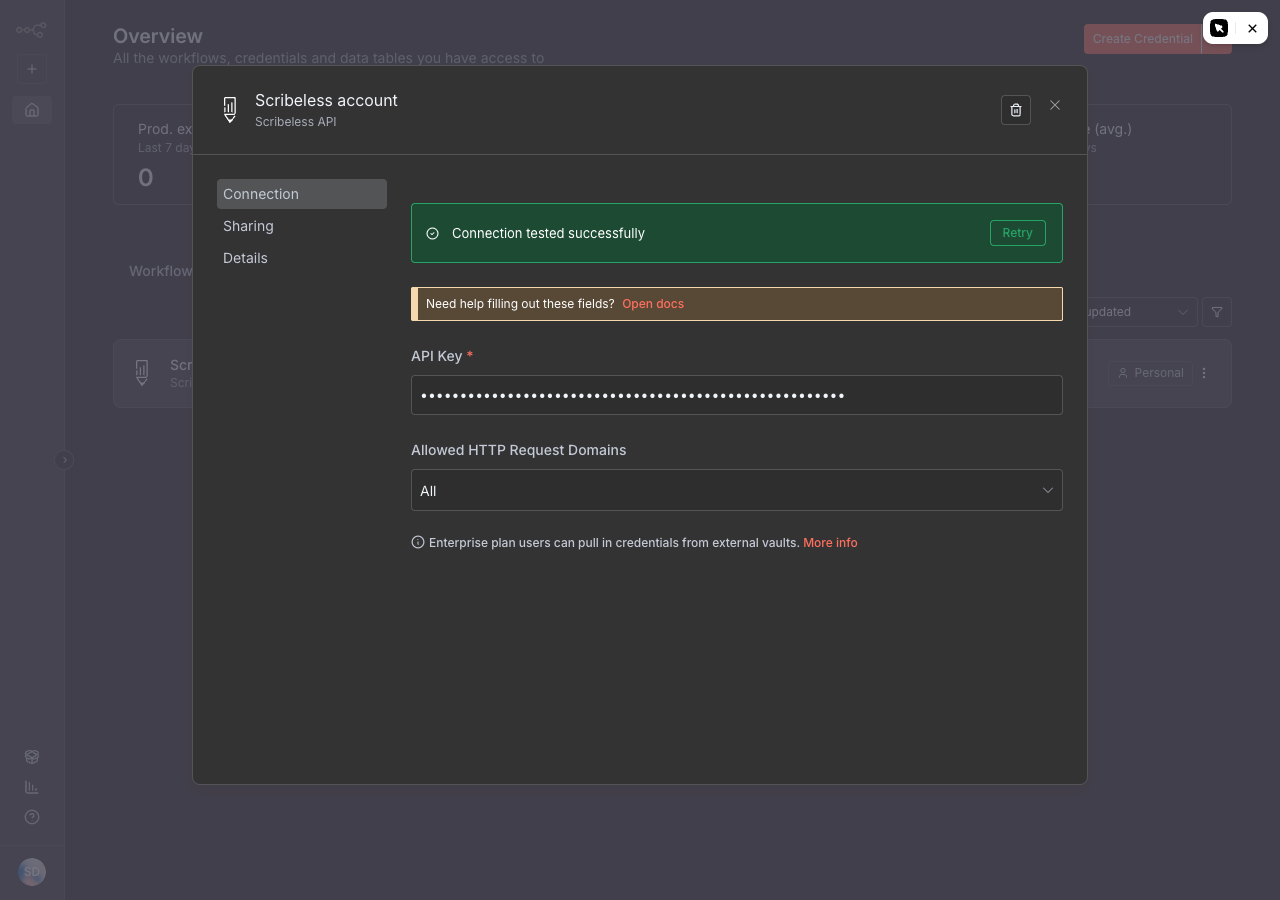Click the connection success checkmark icon
1280x900 pixels.
pyautogui.click(x=433, y=233)
